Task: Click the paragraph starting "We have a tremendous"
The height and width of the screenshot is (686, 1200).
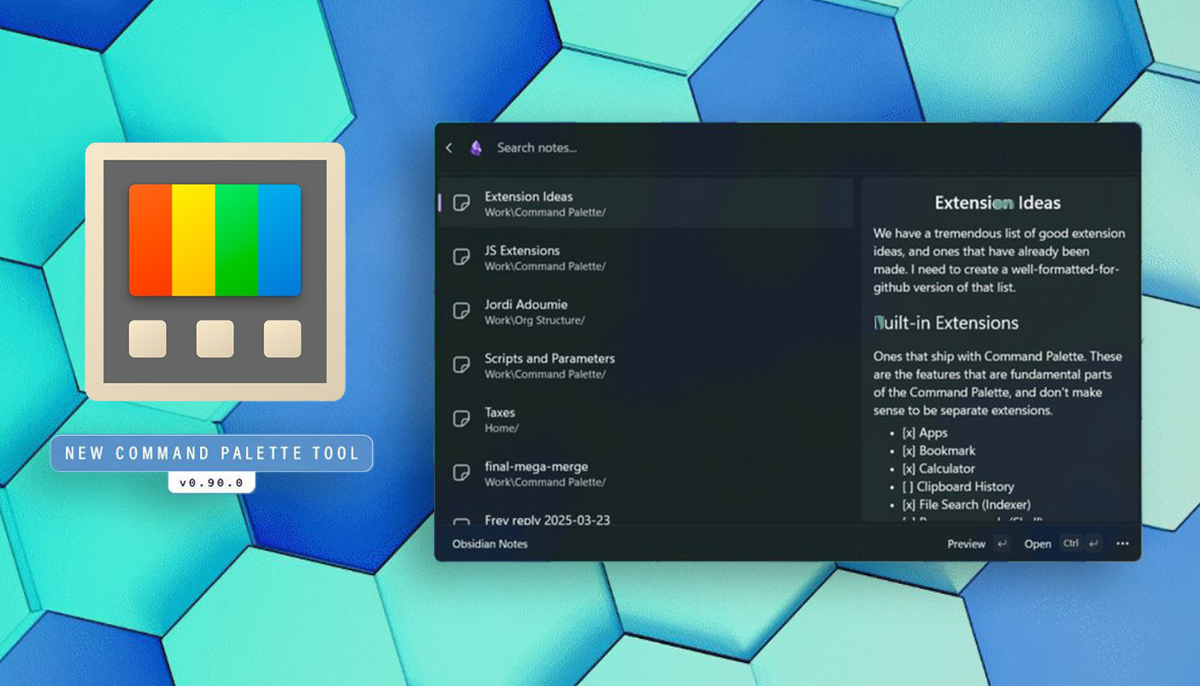Action: coord(999,260)
